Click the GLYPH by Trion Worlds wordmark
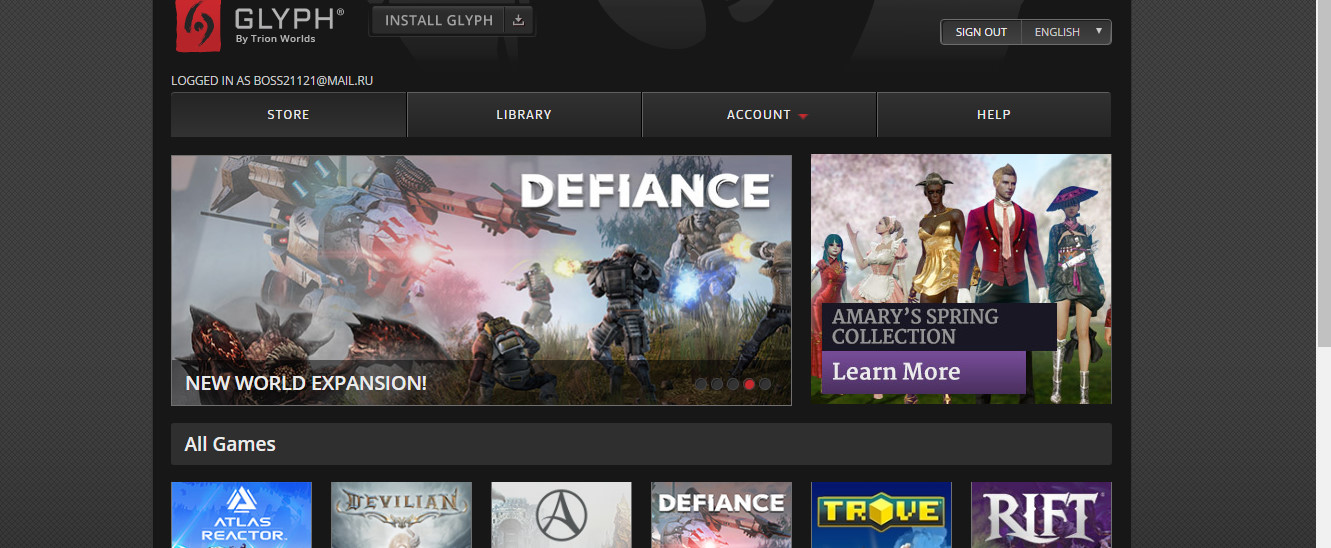 289,25
